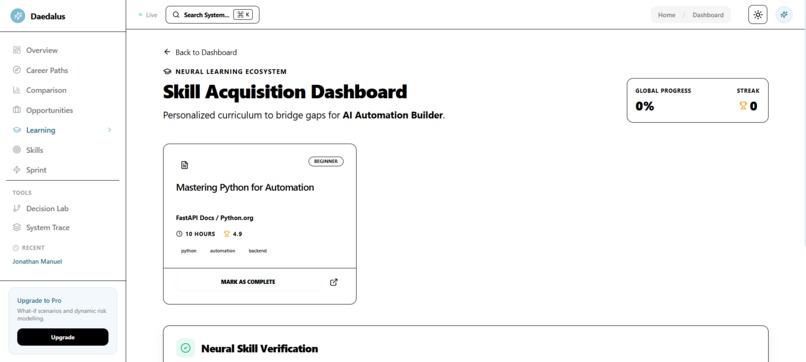Click the black Upgrade button
Viewport: 806px width, 362px height.
tap(63, 337)
